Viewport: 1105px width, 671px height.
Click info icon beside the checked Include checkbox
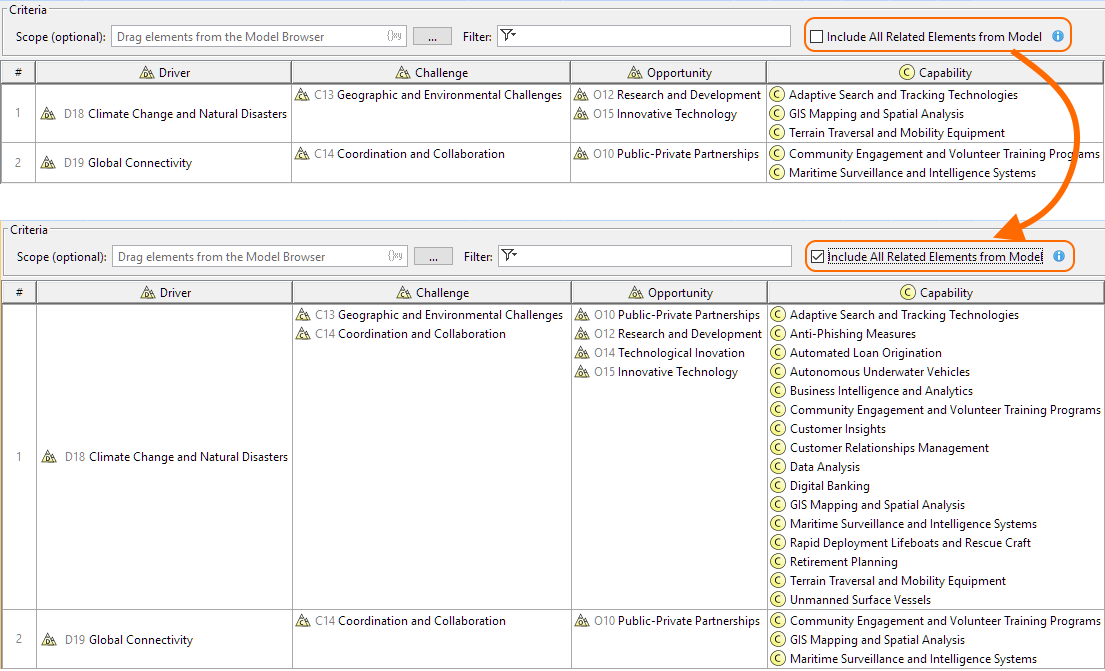(x=1058, y=257)
